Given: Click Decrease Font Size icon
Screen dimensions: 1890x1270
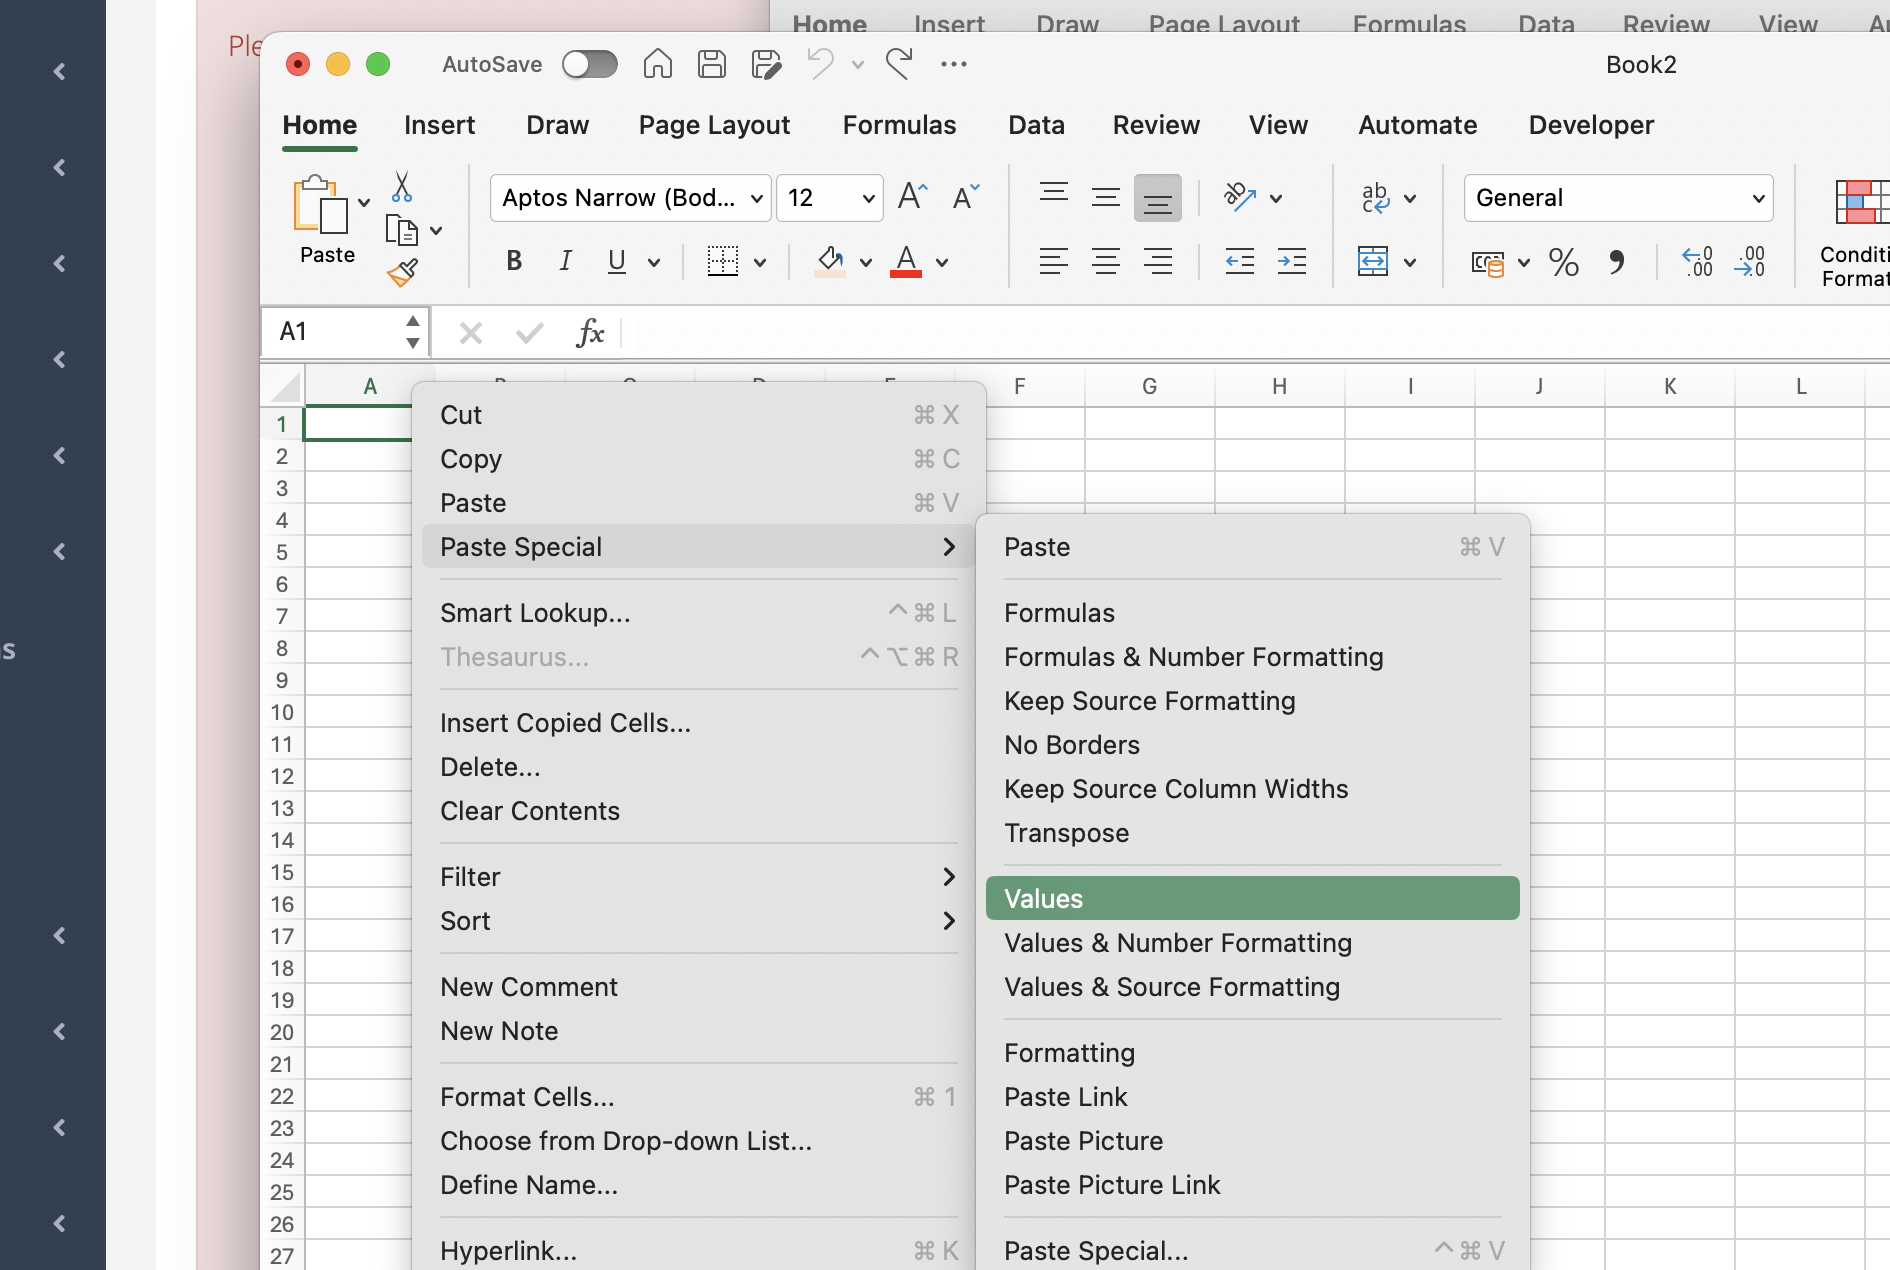Looking at the screenshot, I should (x=966, y=197).
